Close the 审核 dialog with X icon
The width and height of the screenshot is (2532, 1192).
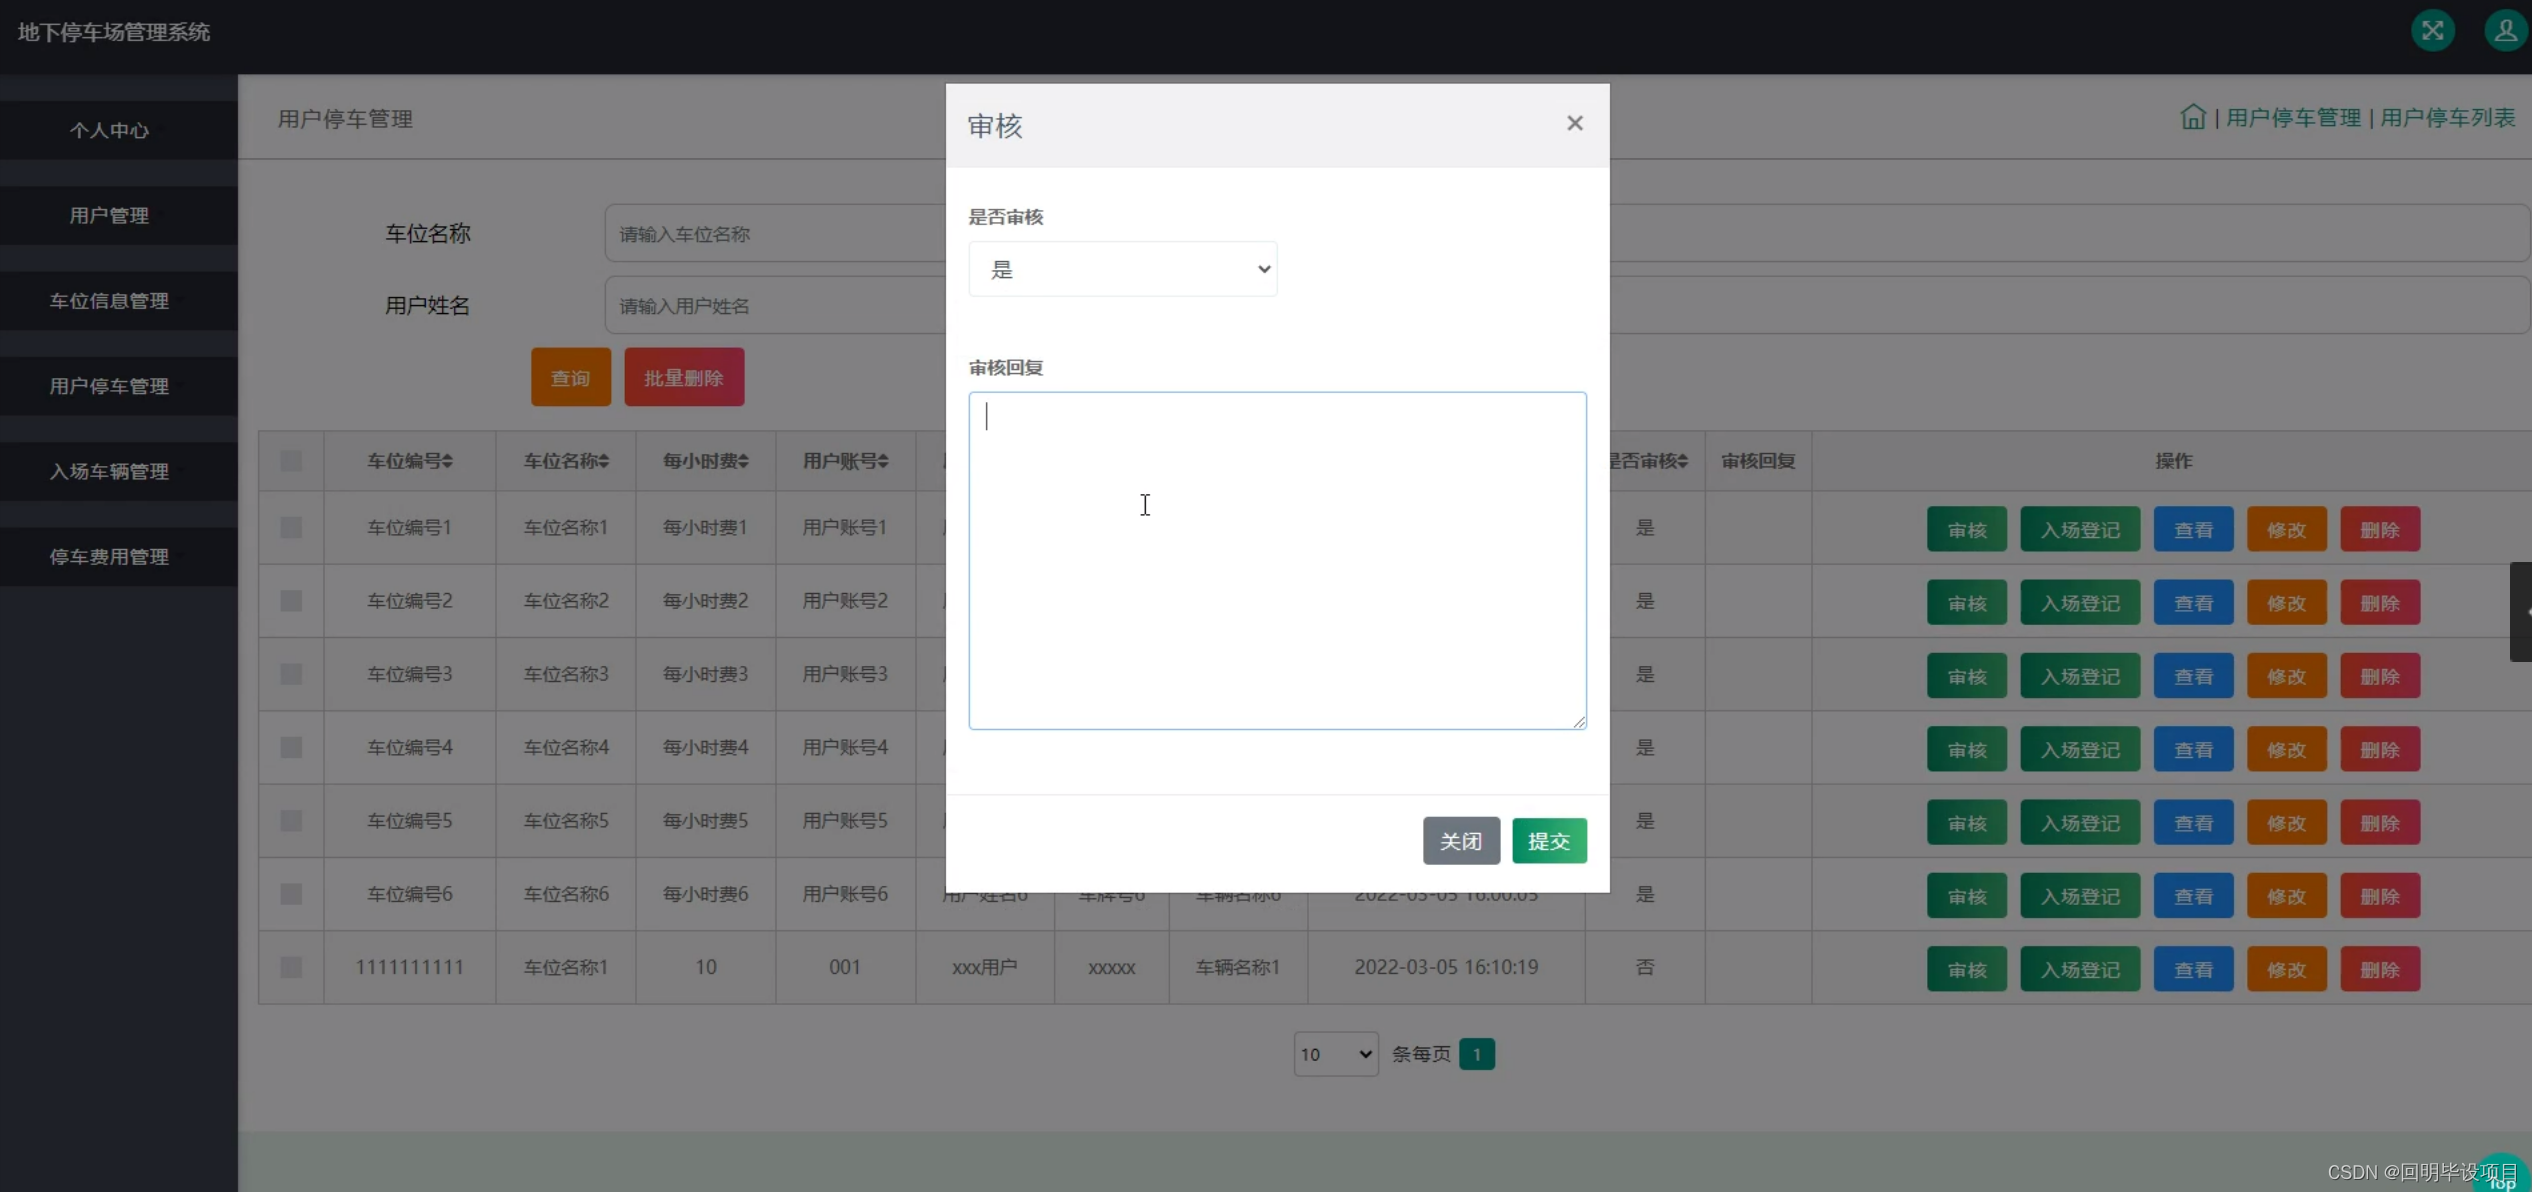click(x=1574, y=123)
